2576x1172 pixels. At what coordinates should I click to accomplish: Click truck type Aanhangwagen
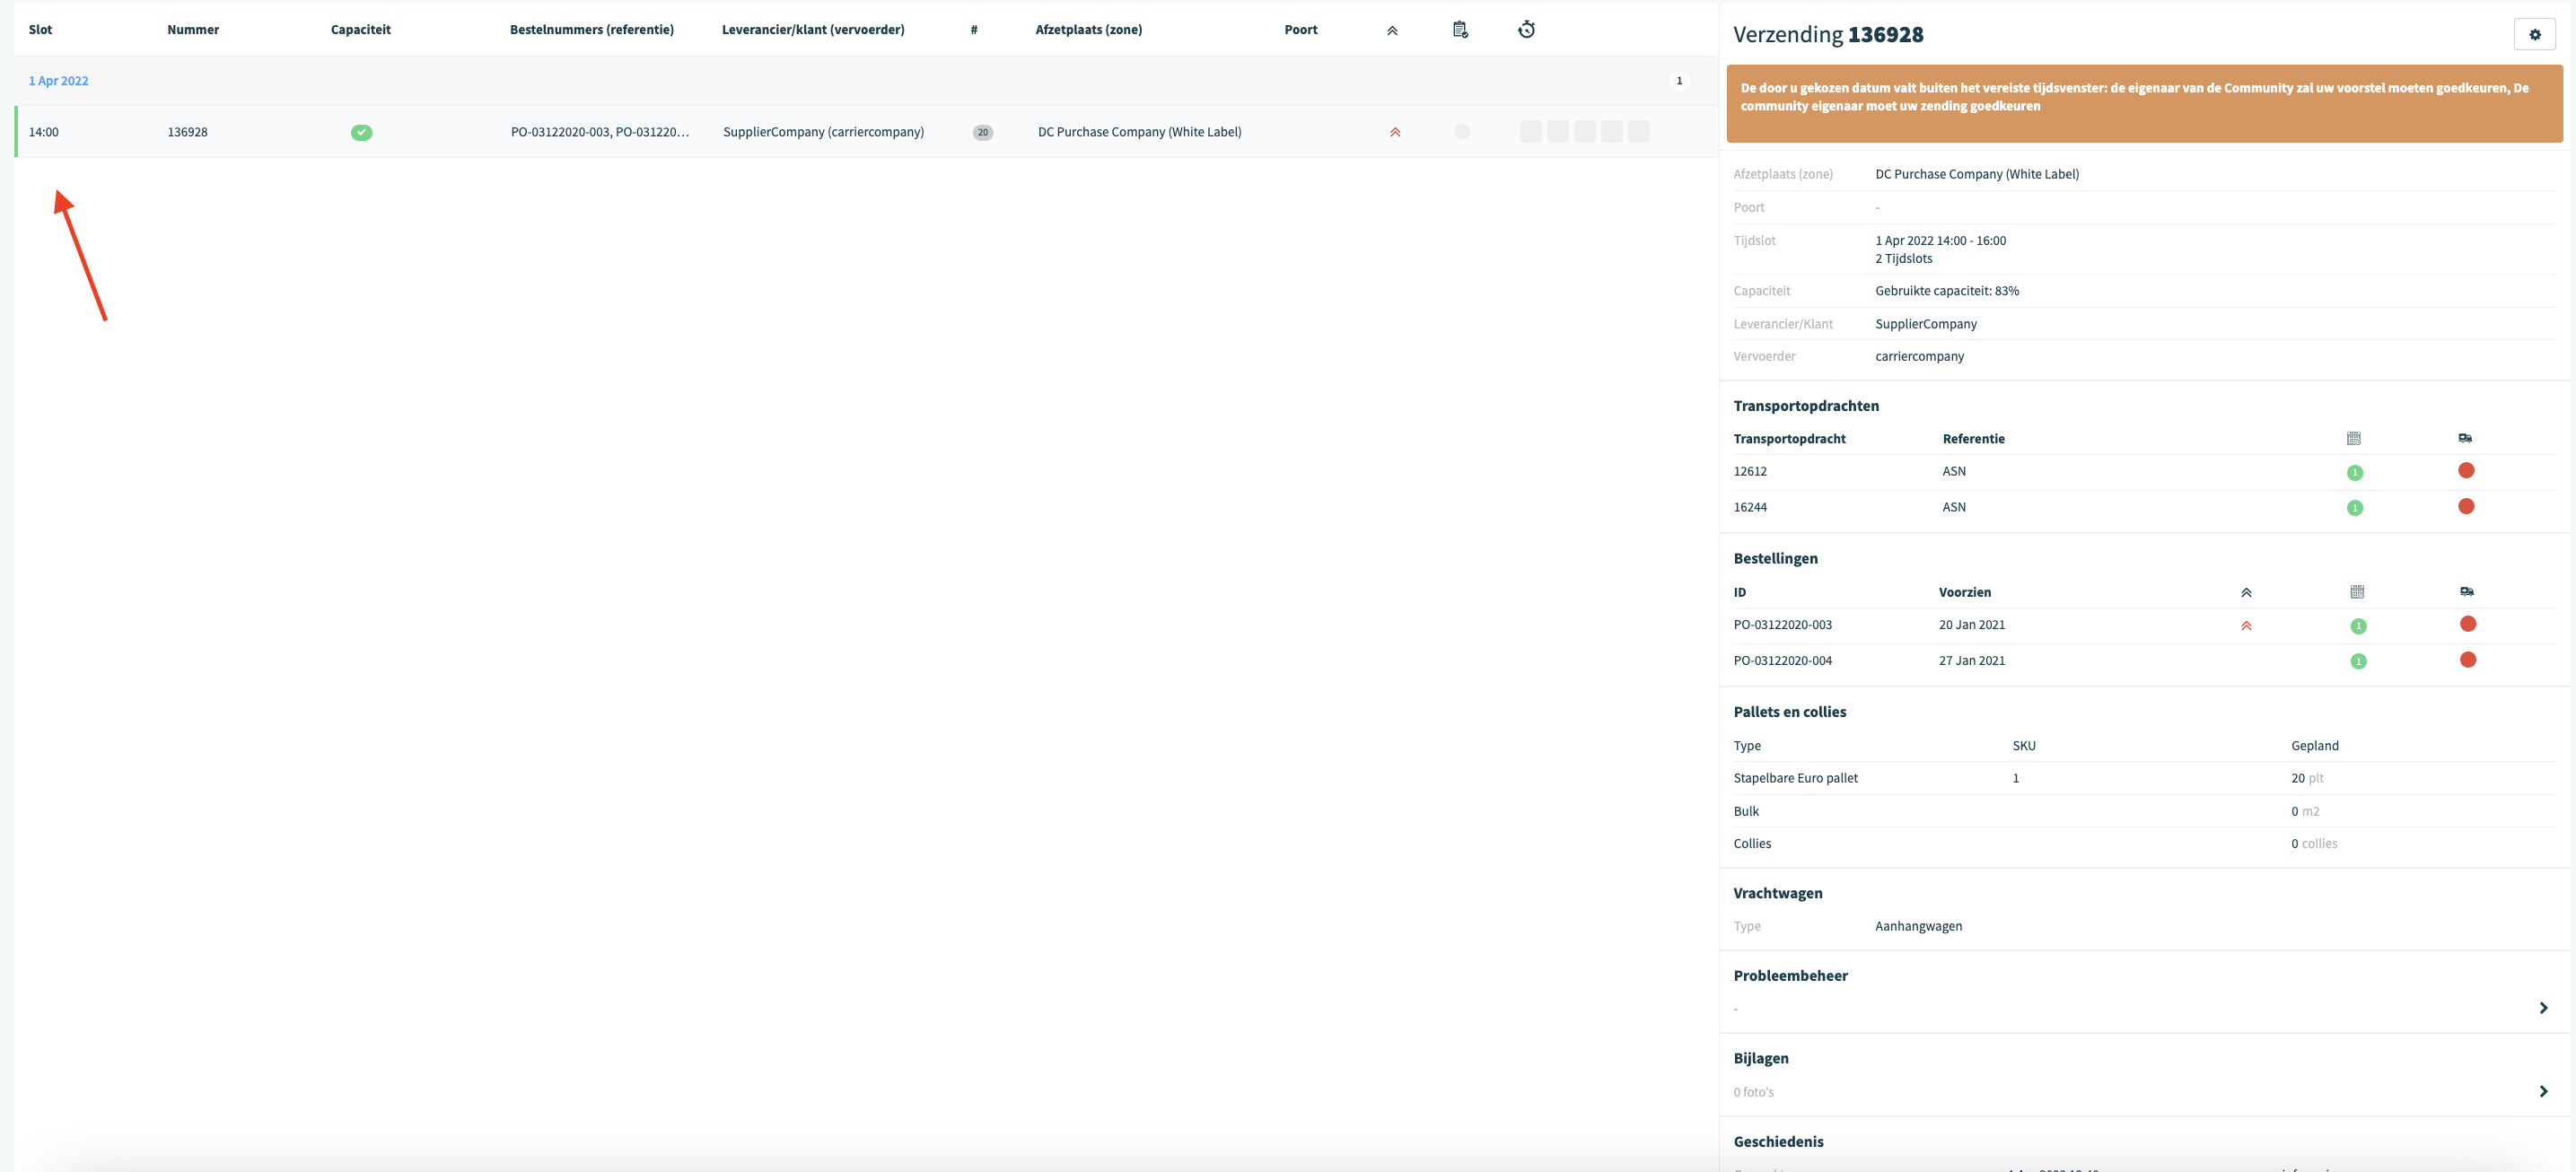tap(1918, 926)
